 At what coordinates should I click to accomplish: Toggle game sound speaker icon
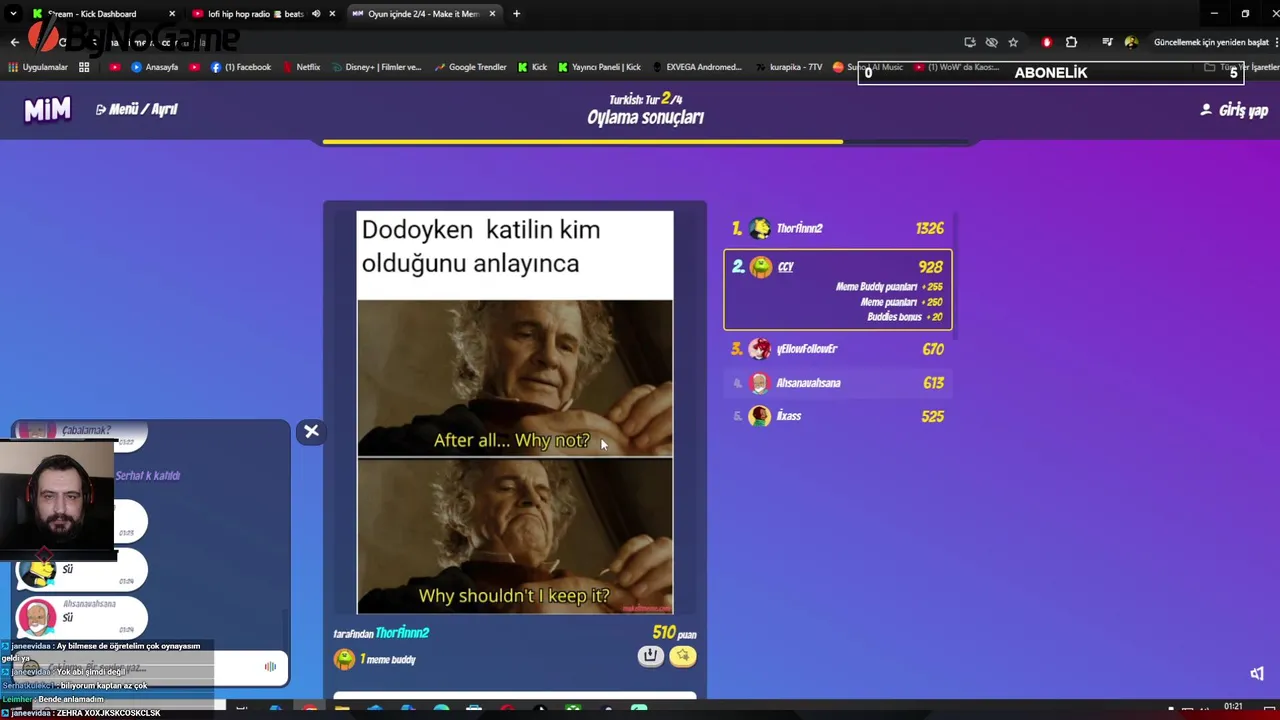point(1257,673)
